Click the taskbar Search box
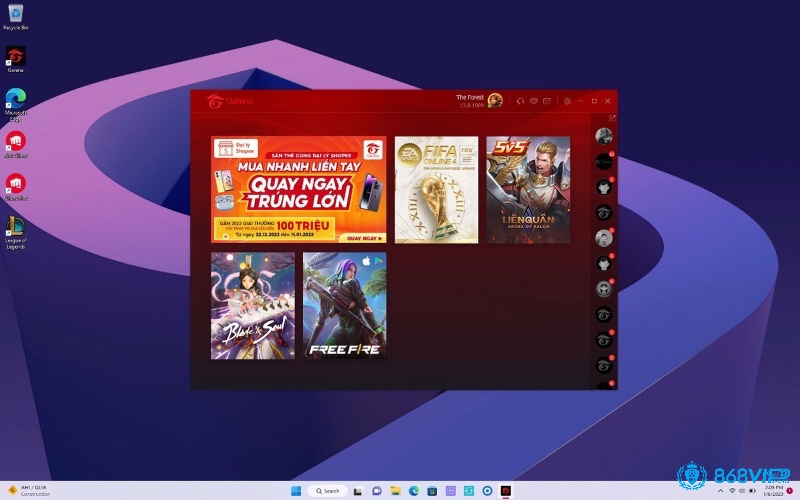This screenshot has width=800, height=500. click(328, 491)
